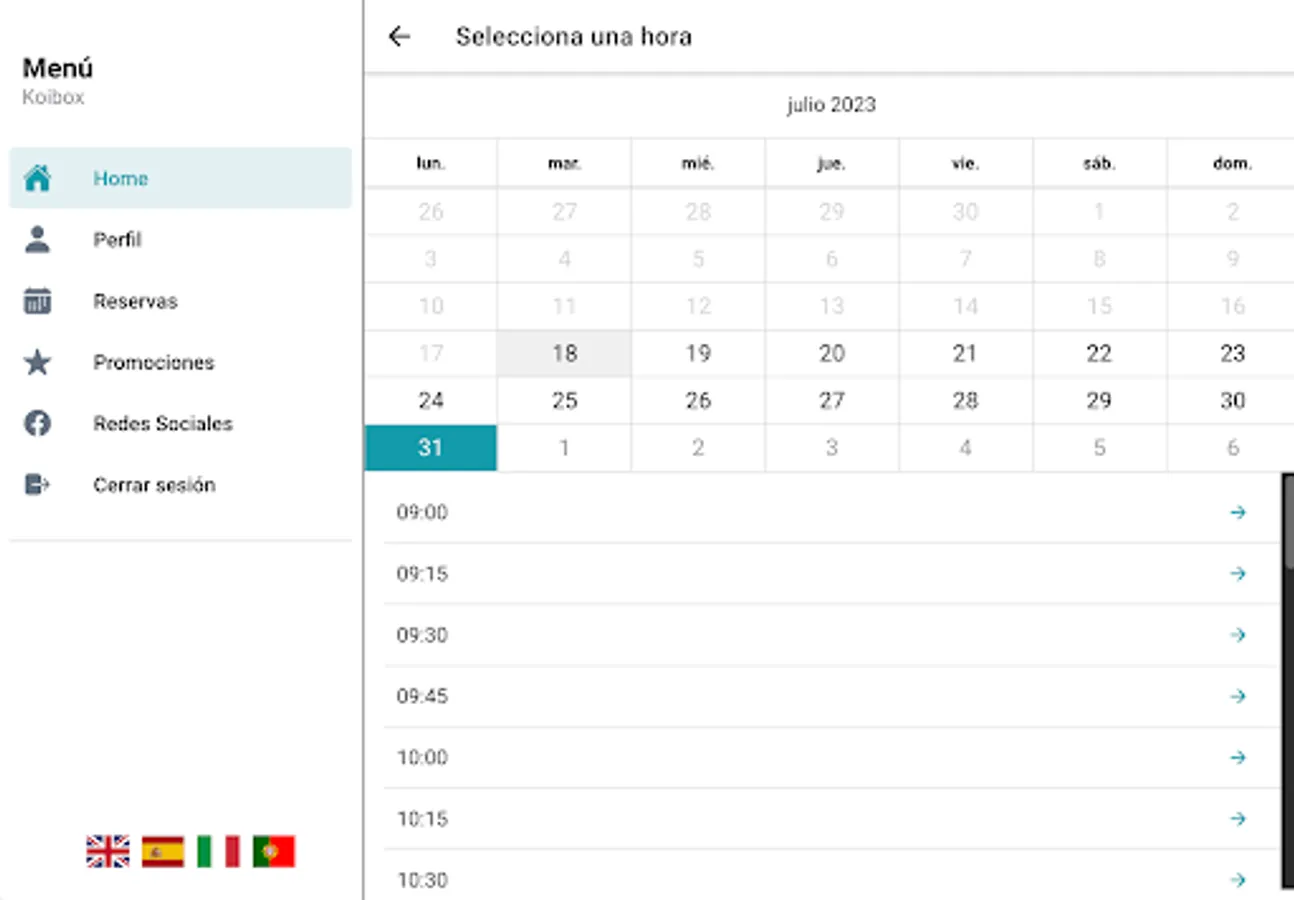The image size is (1294, 900).
Task: Click the Reservas calendar icon
Action: (x=37, y=301)
